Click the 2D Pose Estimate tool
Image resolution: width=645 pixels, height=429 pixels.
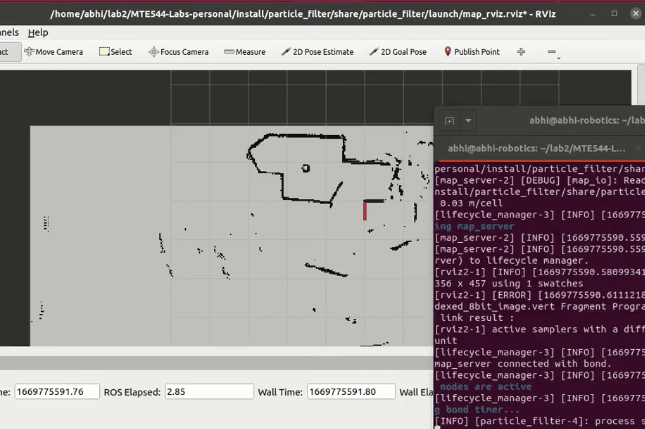[317, 52]
